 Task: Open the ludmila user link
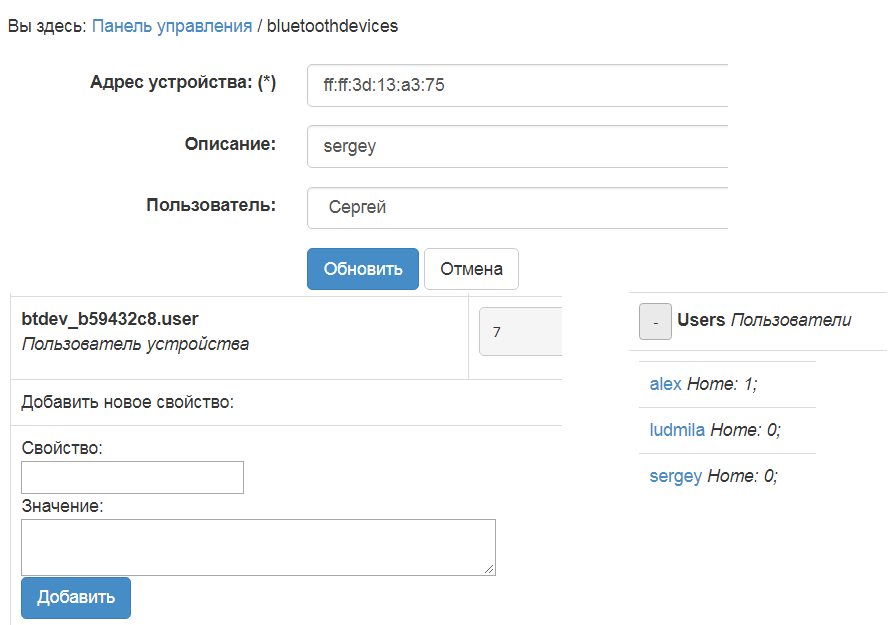(677, 430)
